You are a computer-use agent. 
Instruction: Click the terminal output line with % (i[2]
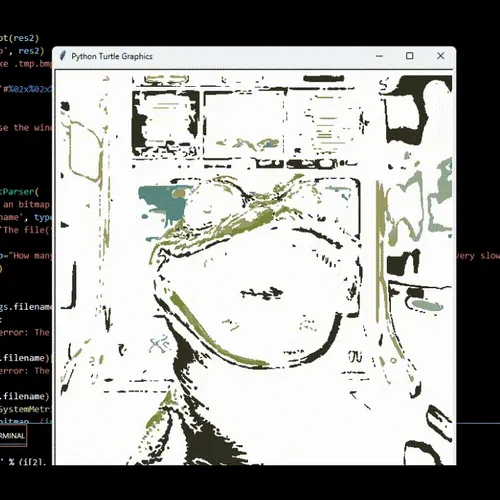tap(26, 462)
